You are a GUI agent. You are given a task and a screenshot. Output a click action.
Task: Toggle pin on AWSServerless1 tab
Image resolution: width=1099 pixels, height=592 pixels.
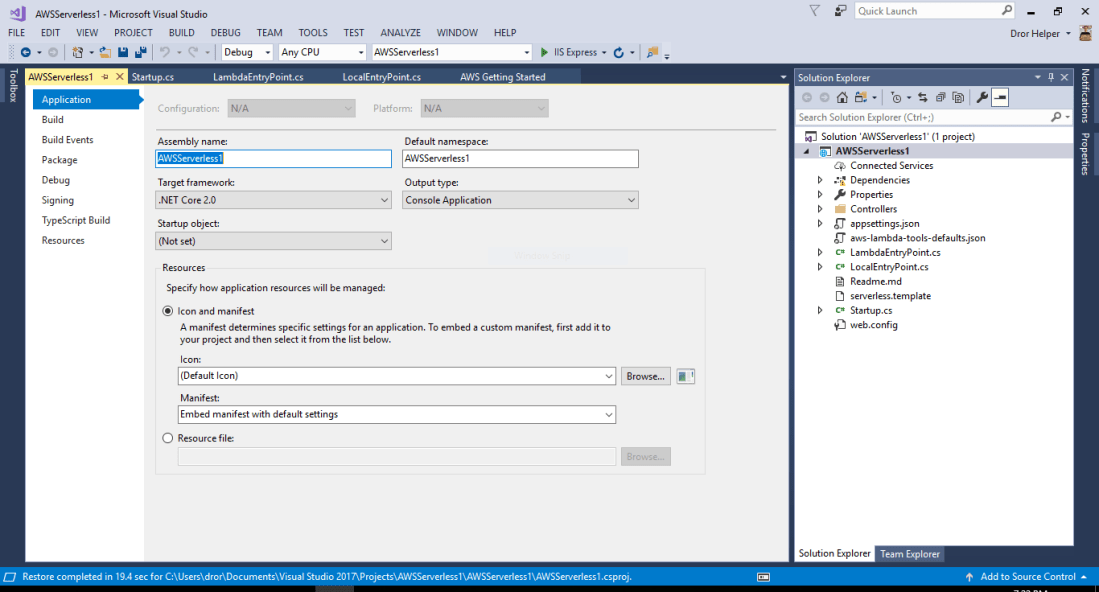pos(105,77)
